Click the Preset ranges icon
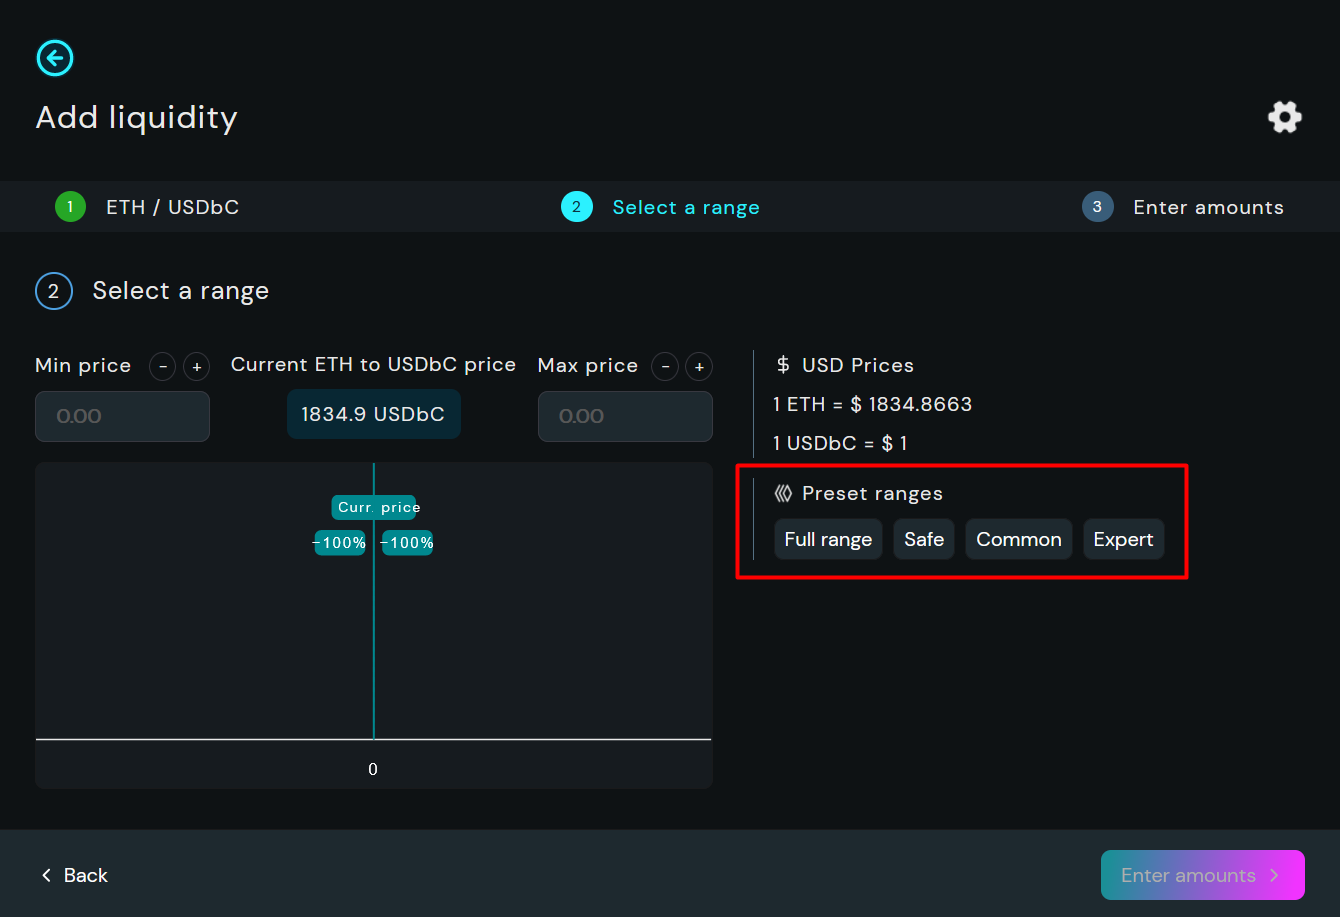Viewport: 1340px width, 917px height. [x=783, y=494]
